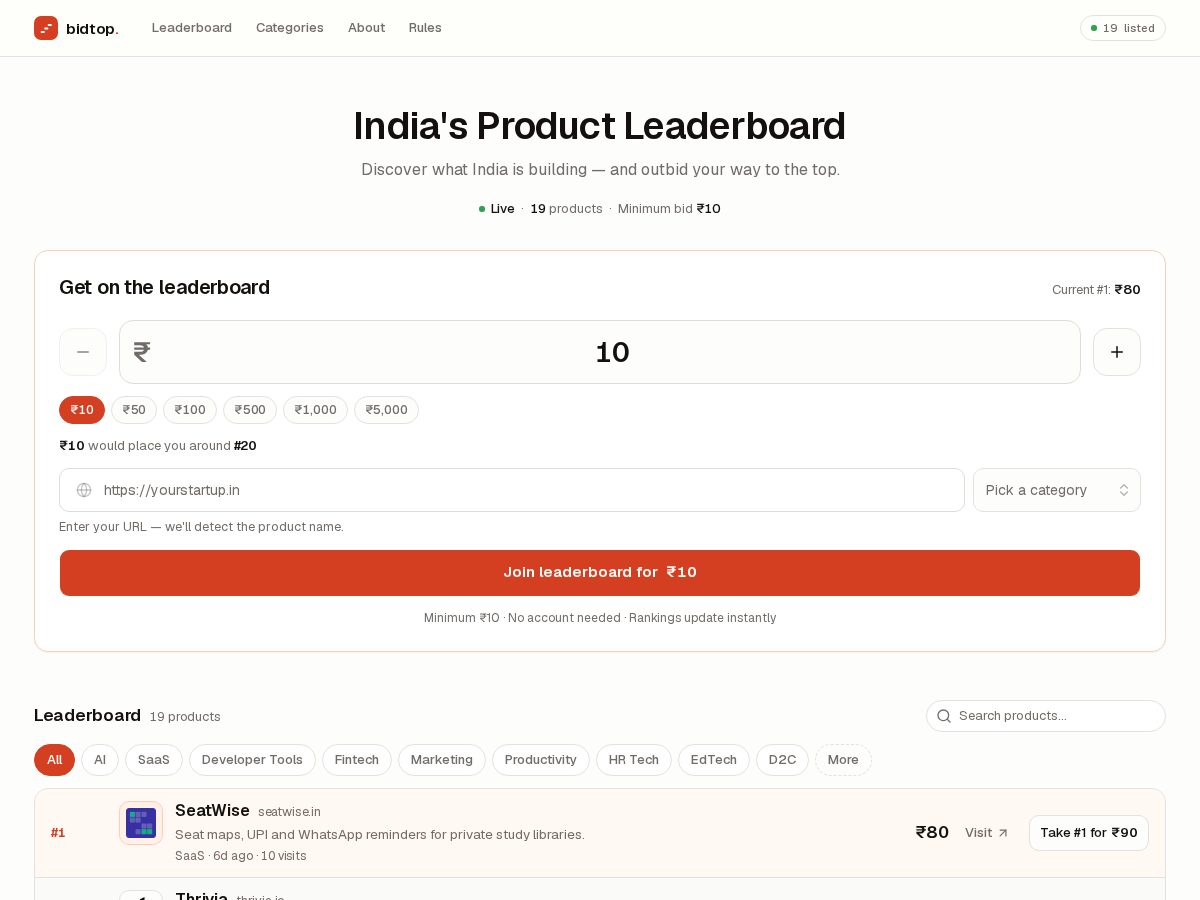Expand More category filters
Image resolution: width=1200 pixels, height=900 pixels.
[x=843, y=760]
